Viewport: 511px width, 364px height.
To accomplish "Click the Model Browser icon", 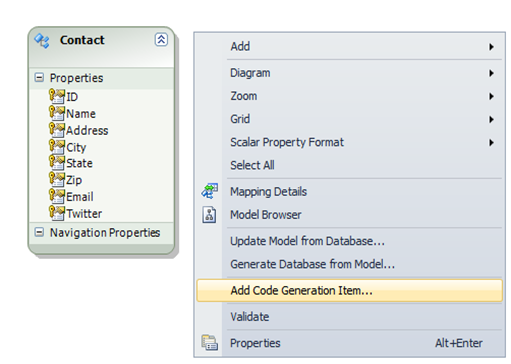I will [x=209, y=215].
